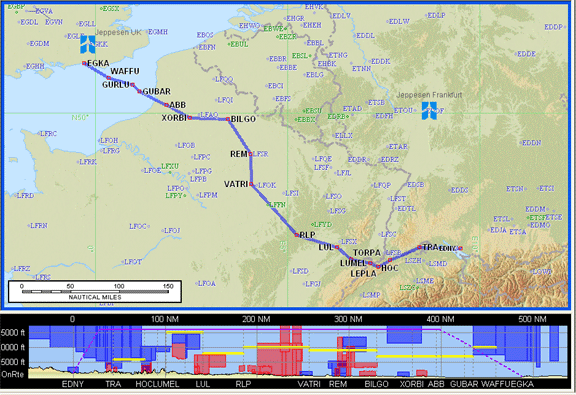Click the REM waypoint on map
576x395 pixels.
coord(251,154)
